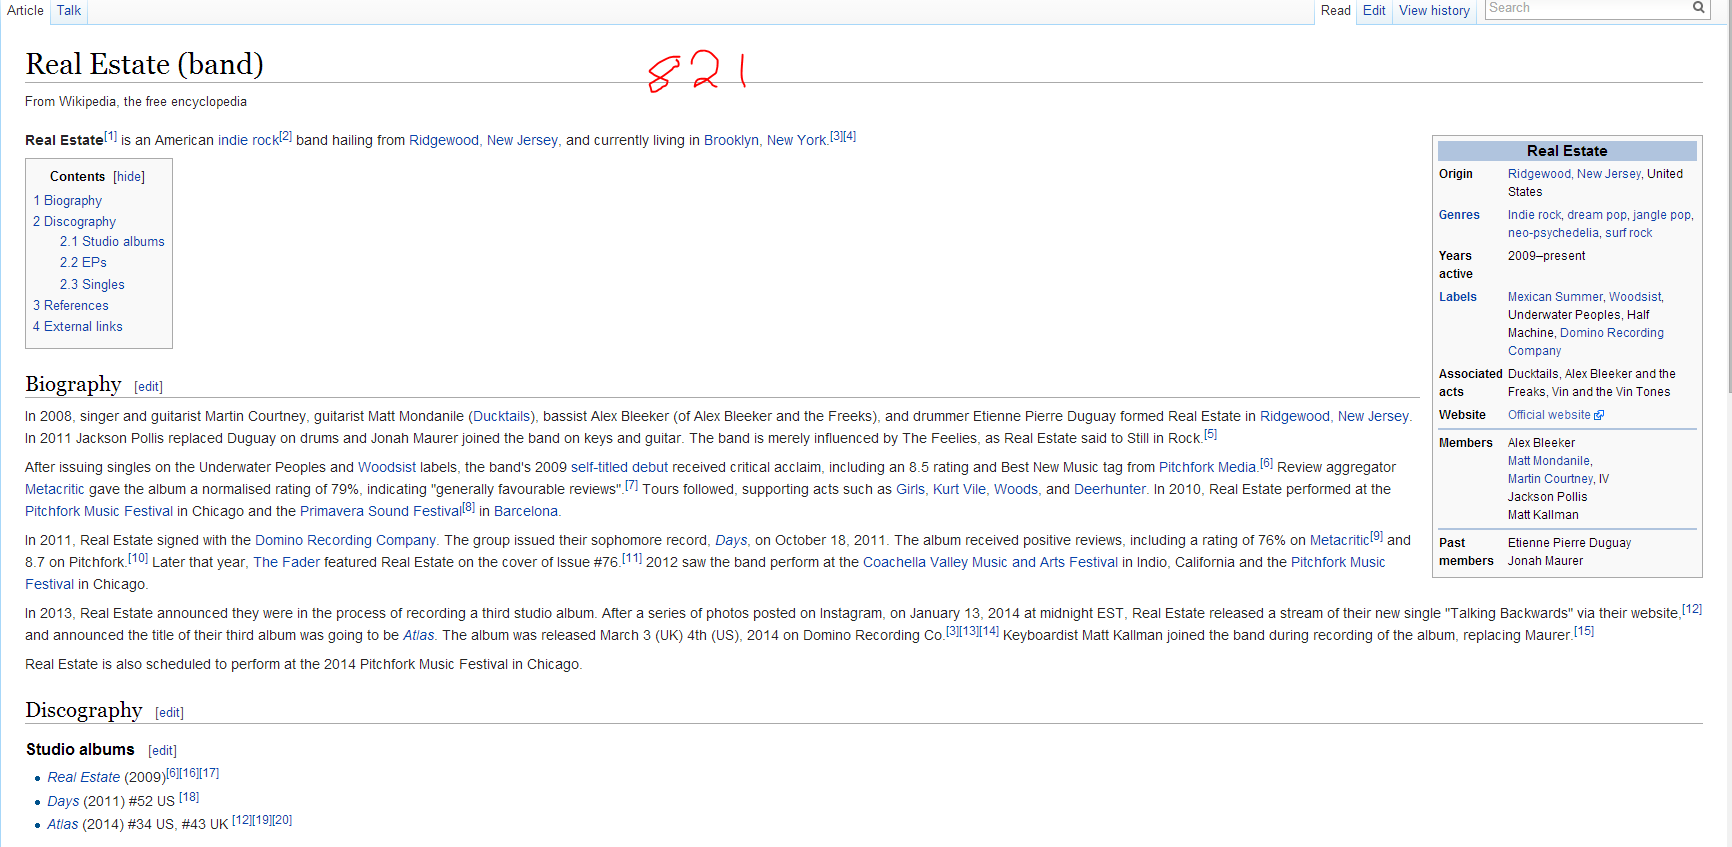Viewport: 1732px width, 847px height.
Task: Click external link icon beside Official website
Action: [1599, 415]
